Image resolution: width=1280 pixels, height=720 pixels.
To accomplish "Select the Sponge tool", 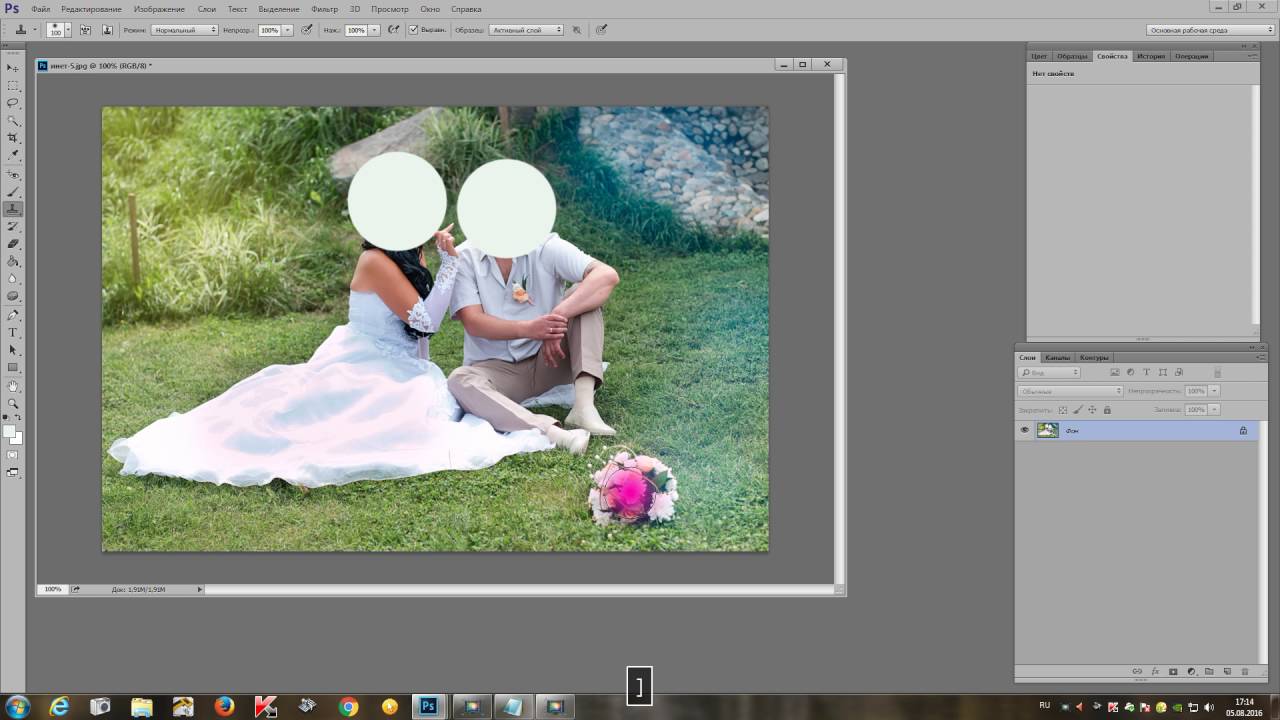I will [13, 297].
